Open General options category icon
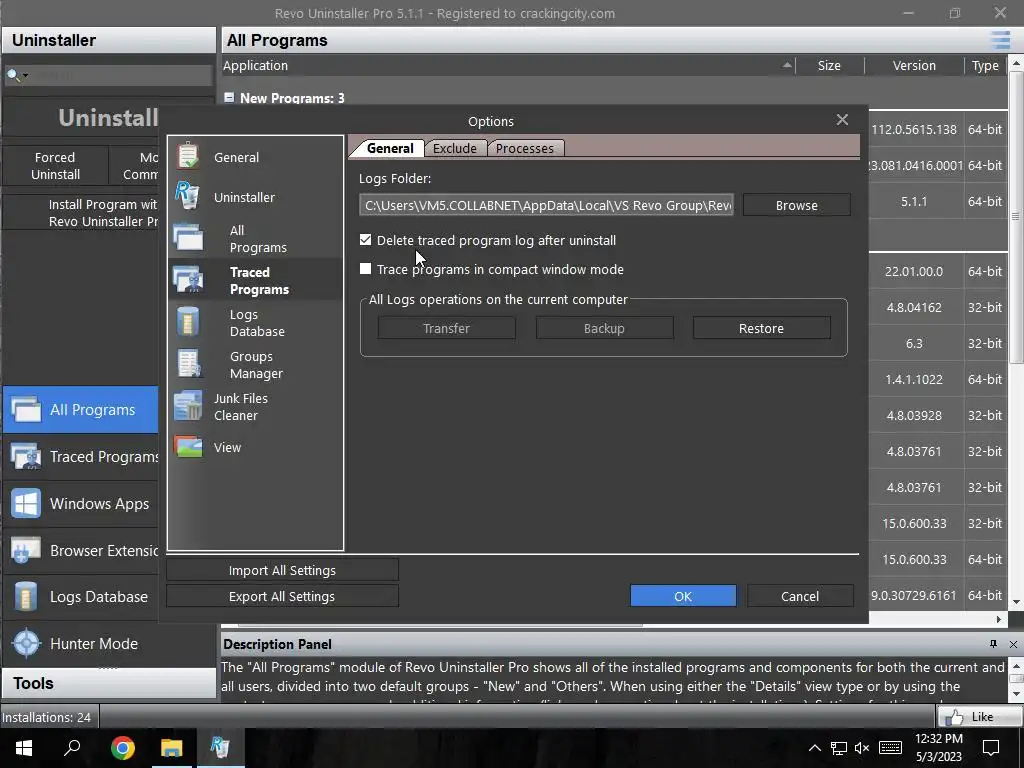The width and height of the screenshot is (1024, 768). pos(188,157)
